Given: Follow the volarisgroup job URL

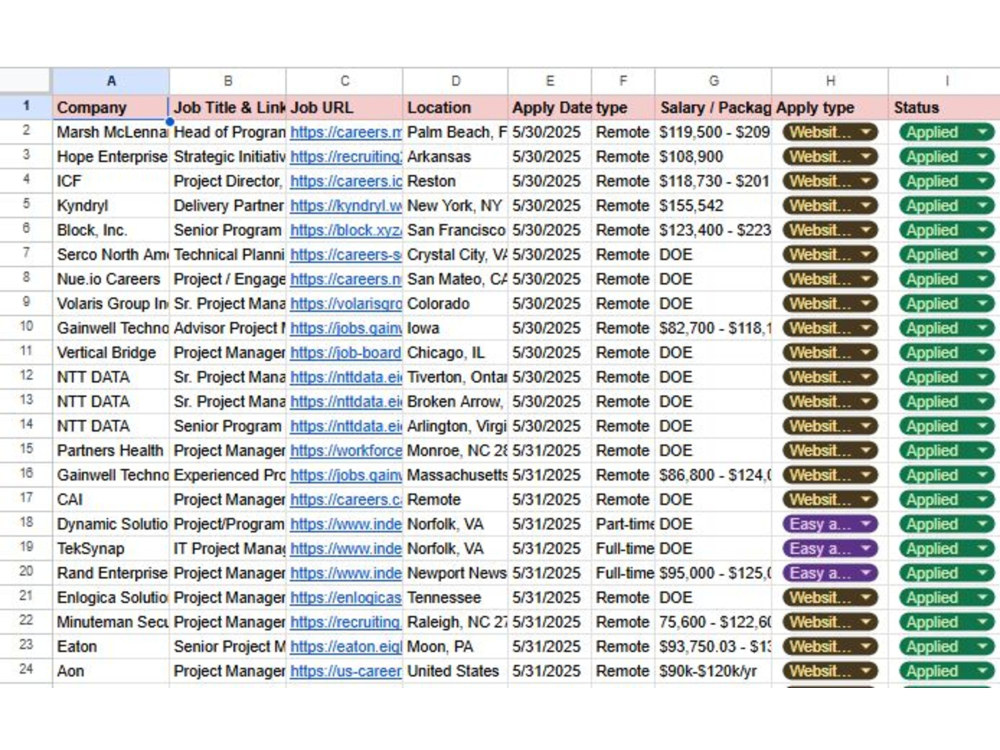Looking at the screenshot, I should tap(346, 304).
